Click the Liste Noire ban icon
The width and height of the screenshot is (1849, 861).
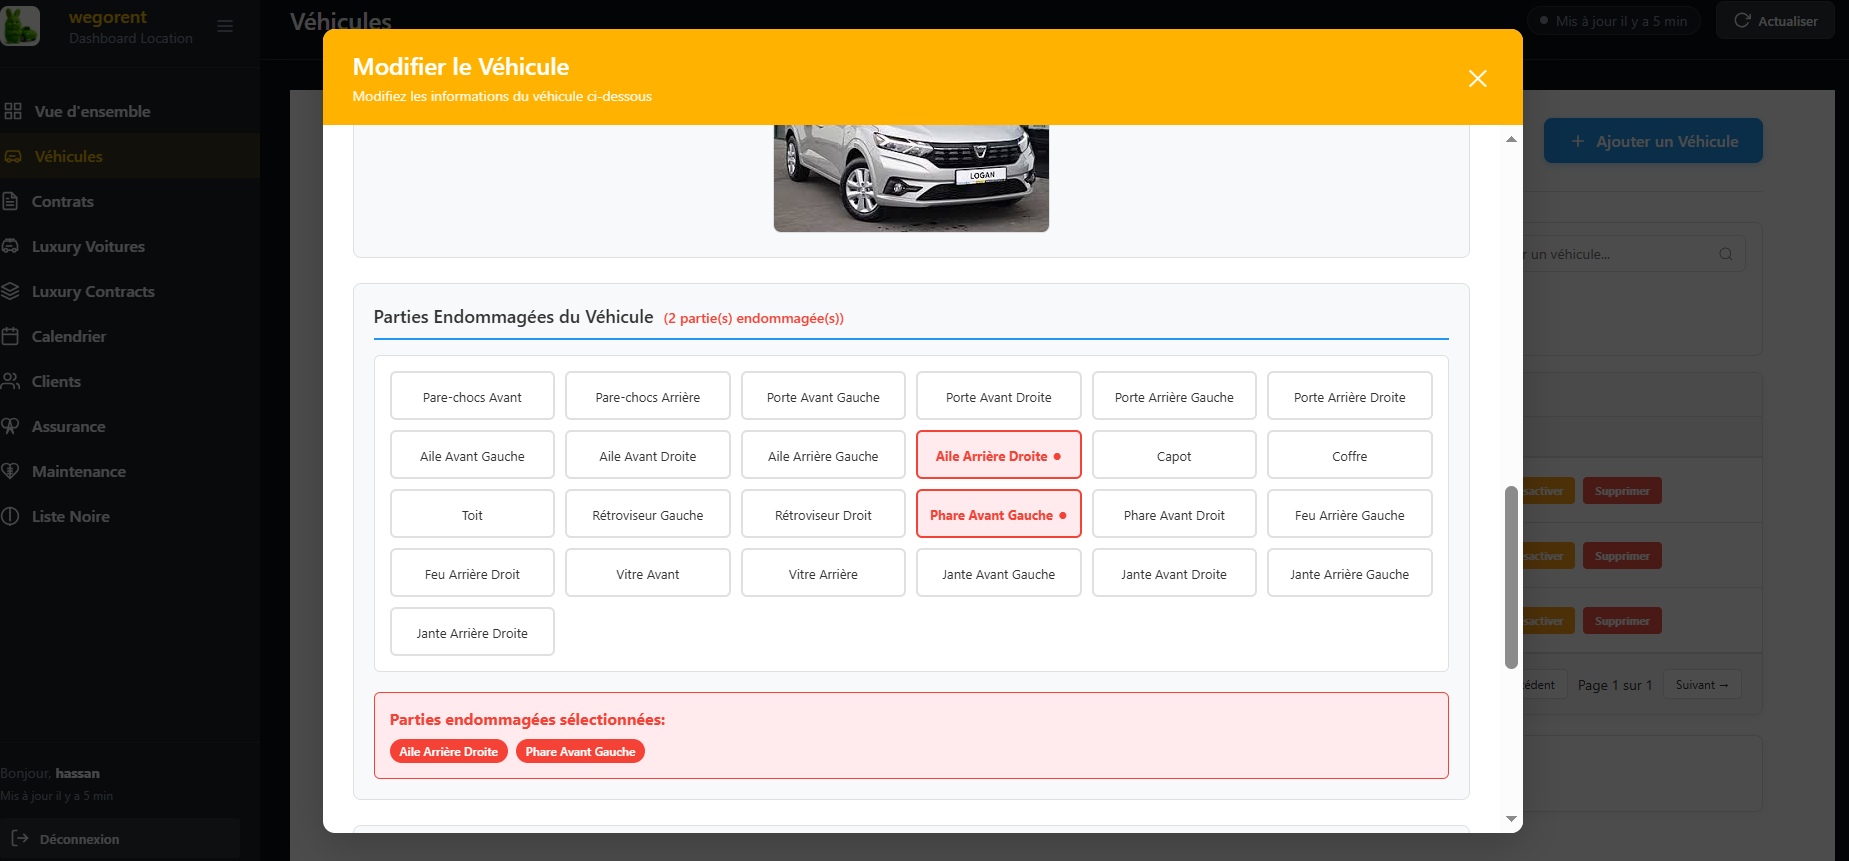[x=11, y=516]
